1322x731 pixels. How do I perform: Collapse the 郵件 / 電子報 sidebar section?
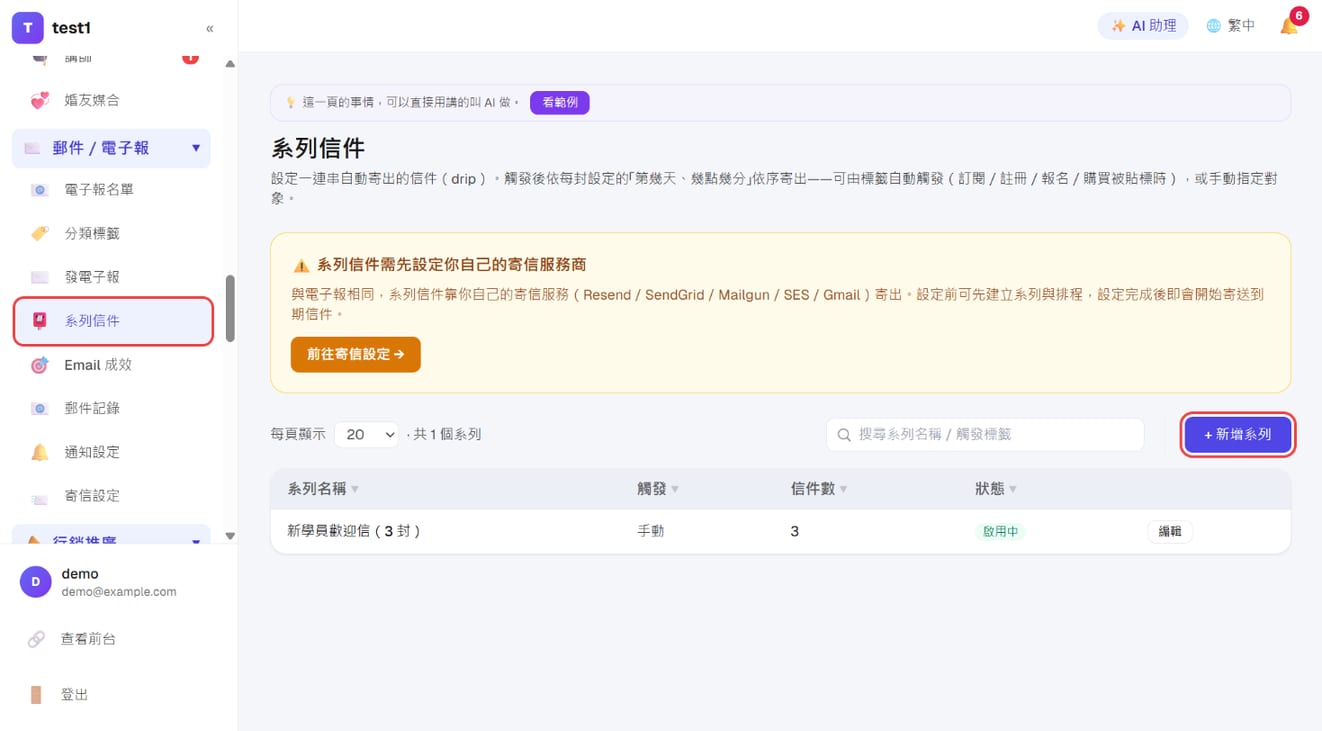tap(111, 148)
